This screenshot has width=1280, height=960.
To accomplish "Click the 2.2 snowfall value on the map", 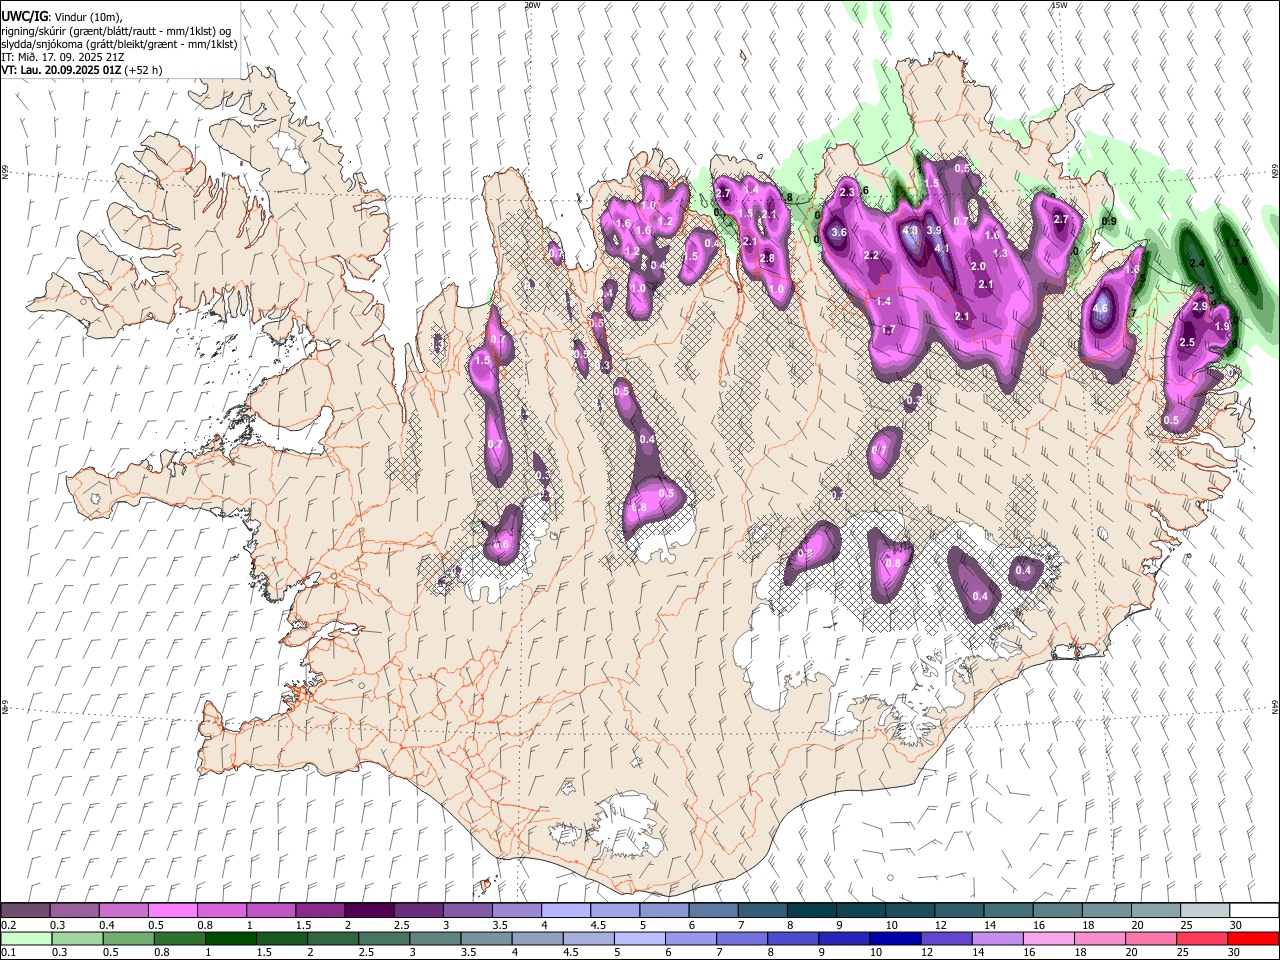I will point(871,256).
